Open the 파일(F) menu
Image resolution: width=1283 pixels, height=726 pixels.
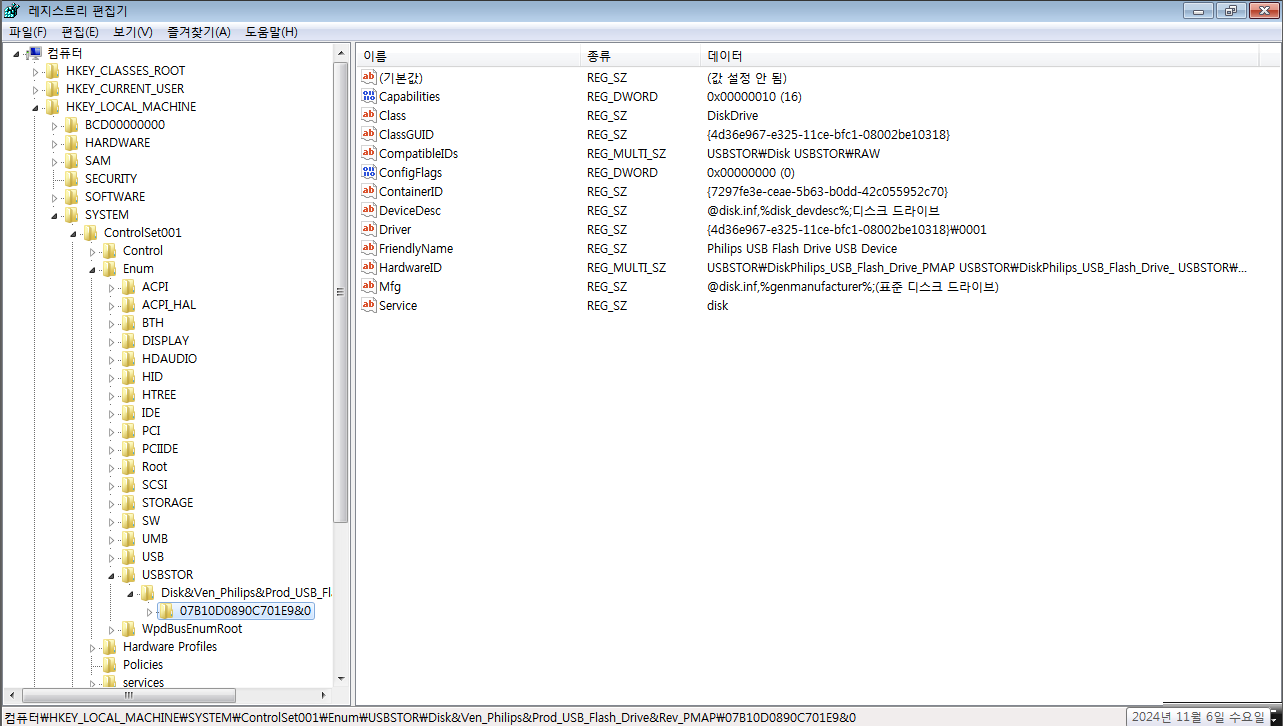click(28, 32)
